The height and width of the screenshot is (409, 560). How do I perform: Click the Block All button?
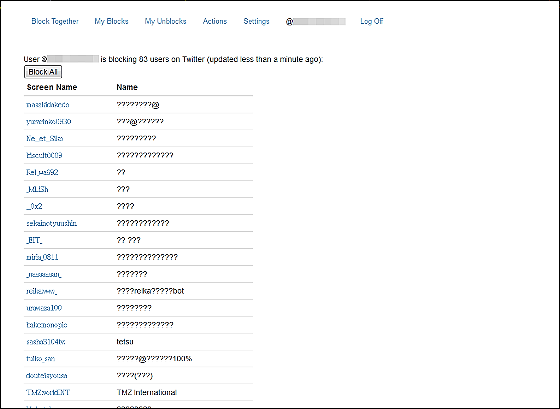(43, 72)
